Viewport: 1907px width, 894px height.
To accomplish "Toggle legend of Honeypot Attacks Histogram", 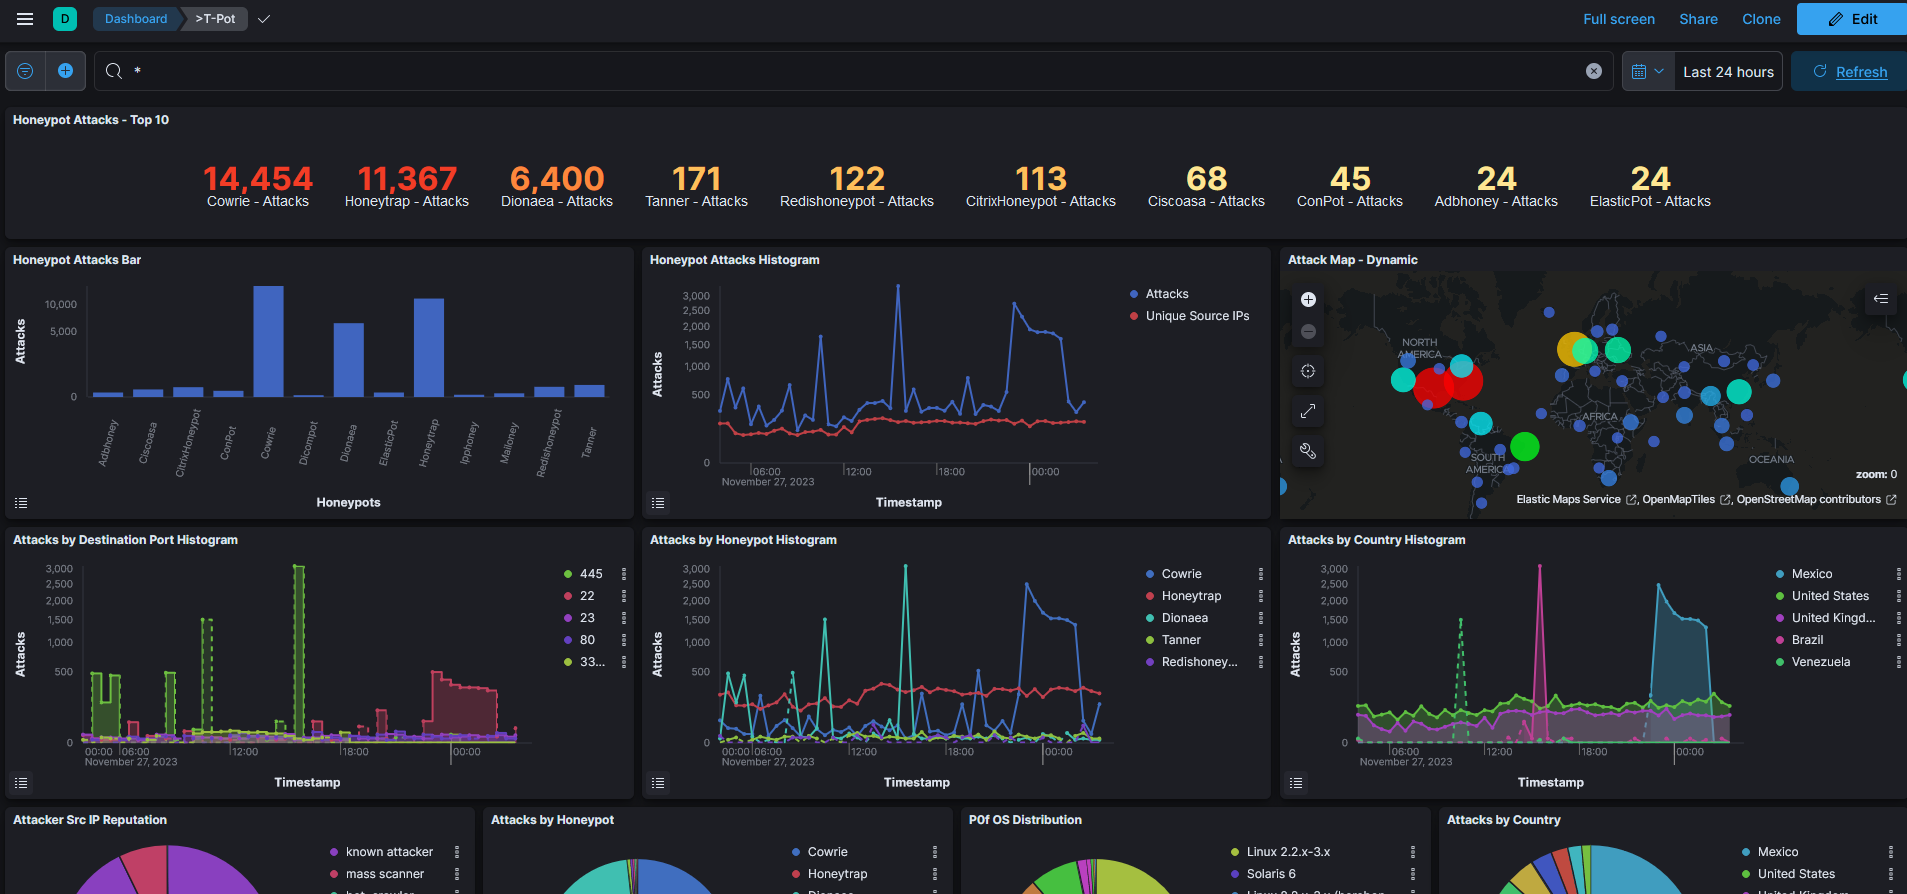I will pyautogui.click(x=658, y=503).
